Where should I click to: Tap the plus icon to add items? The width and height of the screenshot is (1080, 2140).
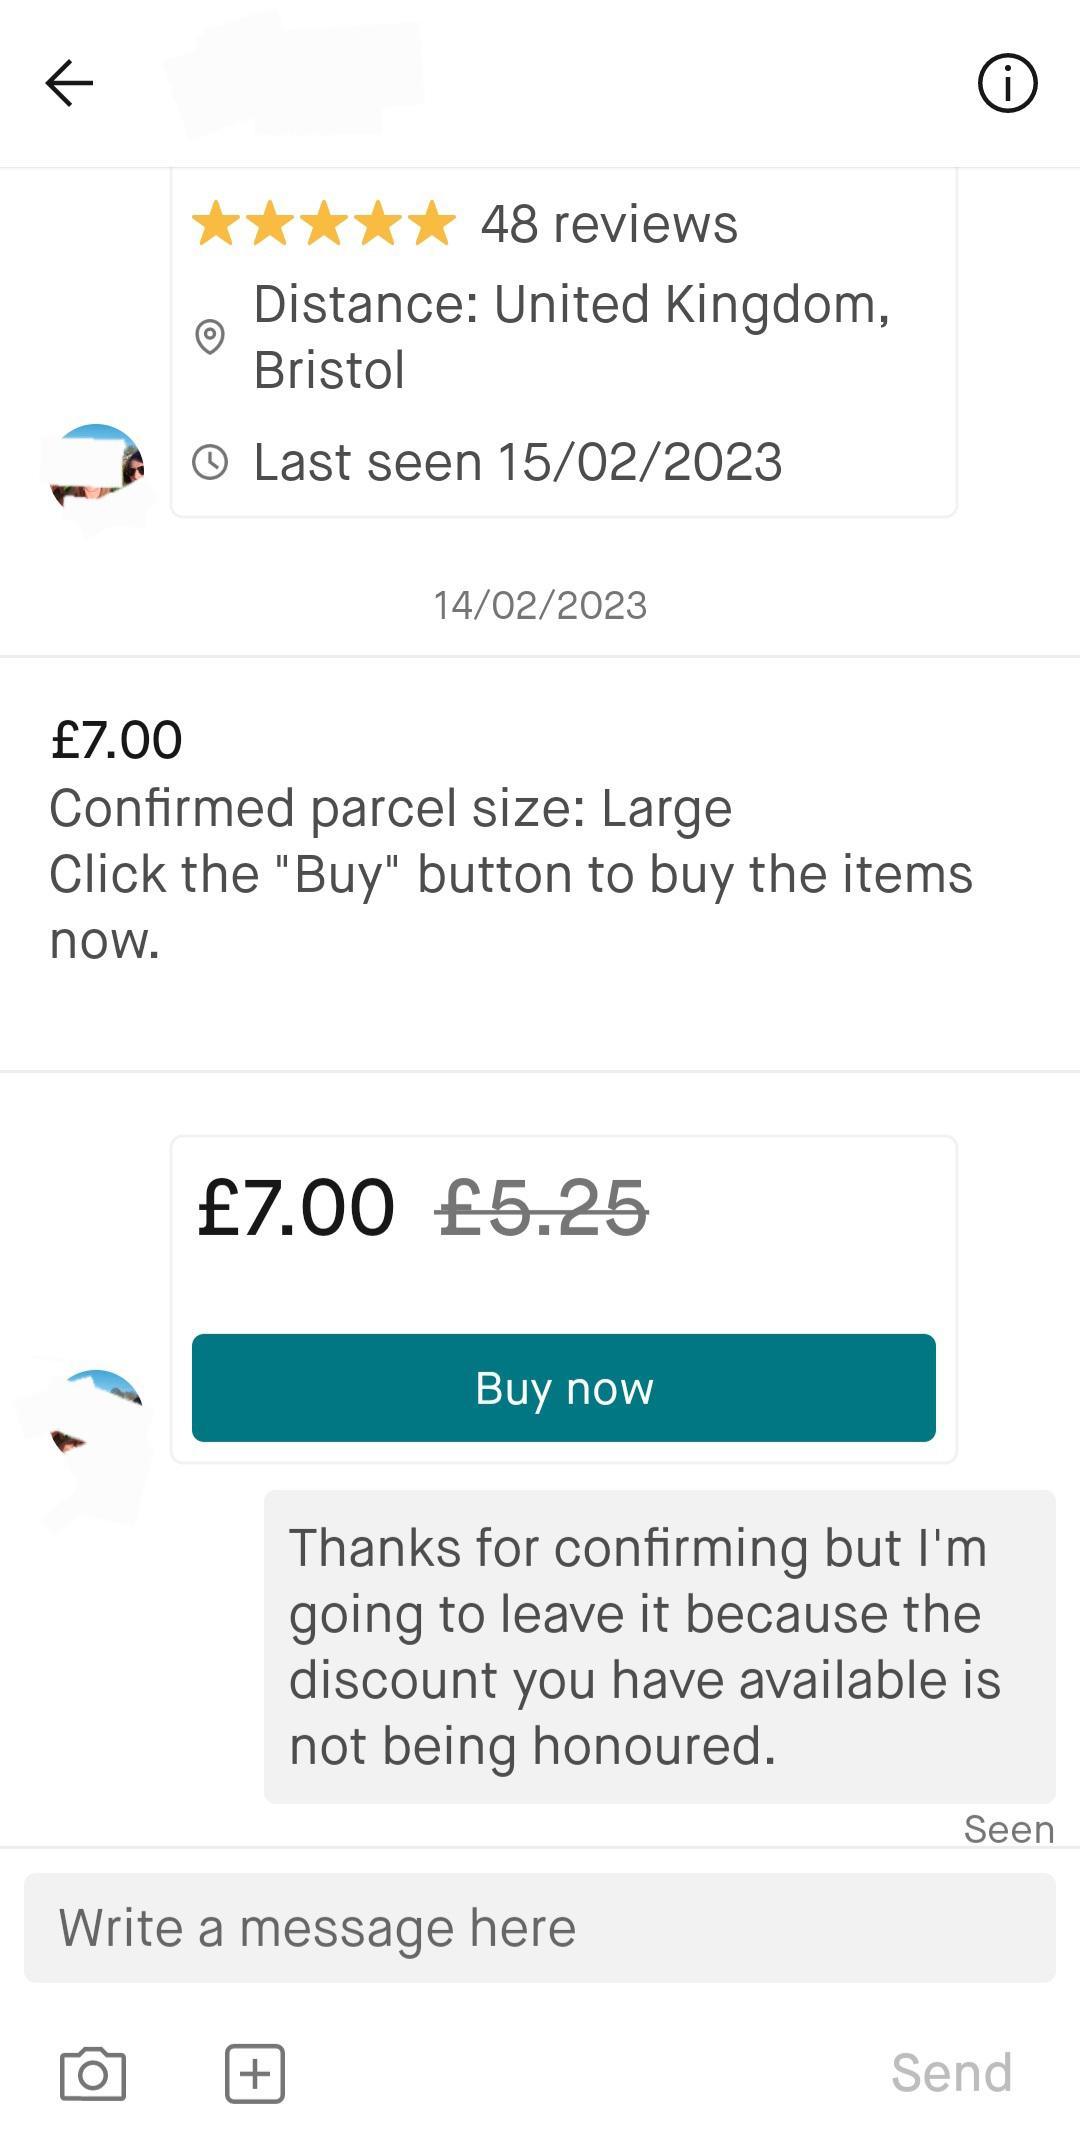pos(255,2073)
